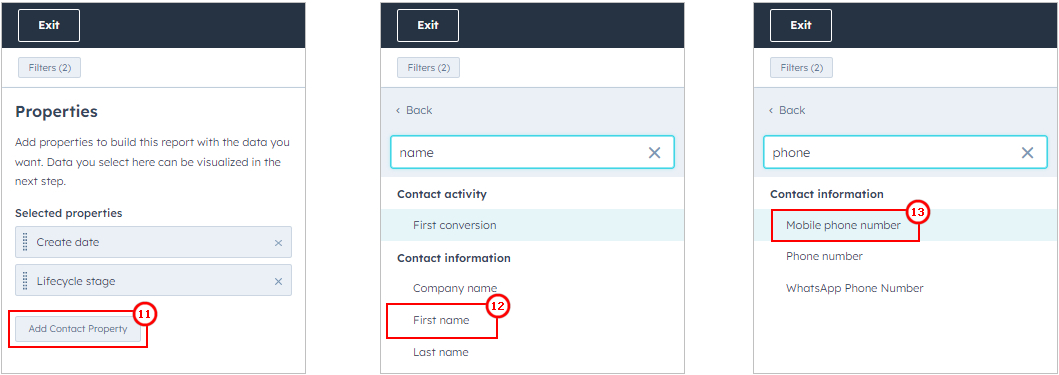This screenshot has width=1059, height=375.
Task: Clear the 'phone' search field
Action: pyautogui.click(x=1027, y=153)
